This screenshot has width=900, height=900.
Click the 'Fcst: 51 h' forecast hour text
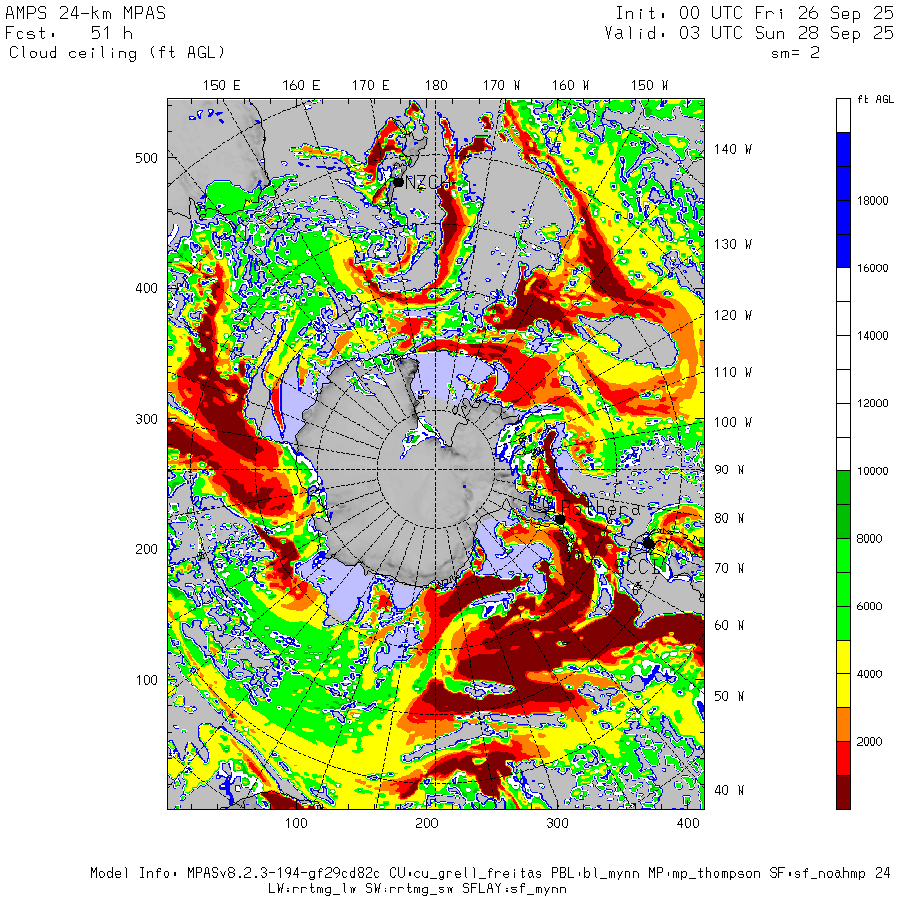coord(69,33)
